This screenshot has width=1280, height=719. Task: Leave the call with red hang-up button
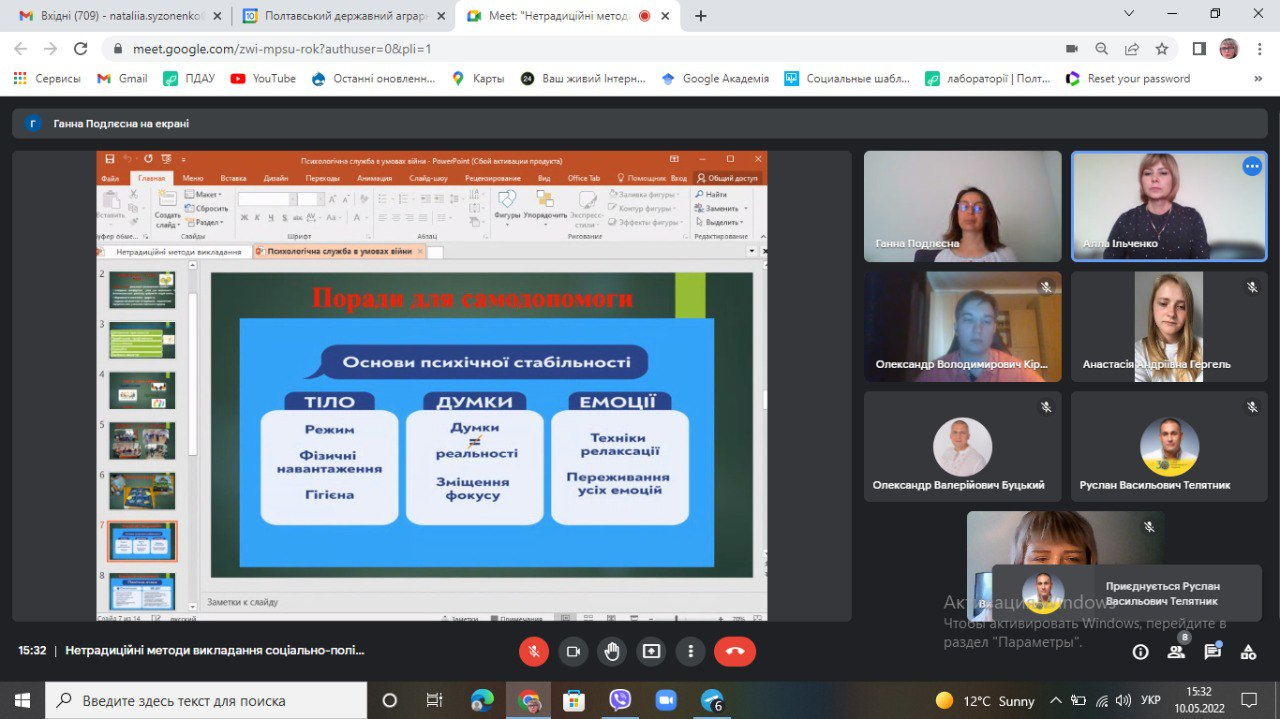coord(735,651)
